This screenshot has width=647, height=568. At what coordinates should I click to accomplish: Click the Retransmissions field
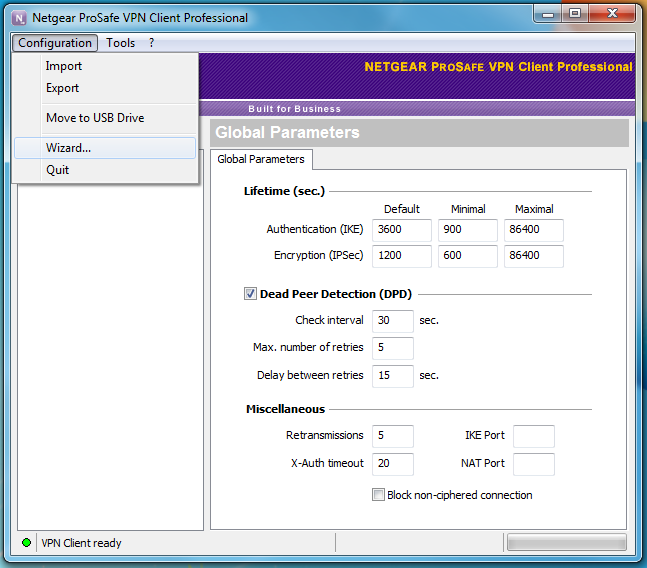pos(392,436)
